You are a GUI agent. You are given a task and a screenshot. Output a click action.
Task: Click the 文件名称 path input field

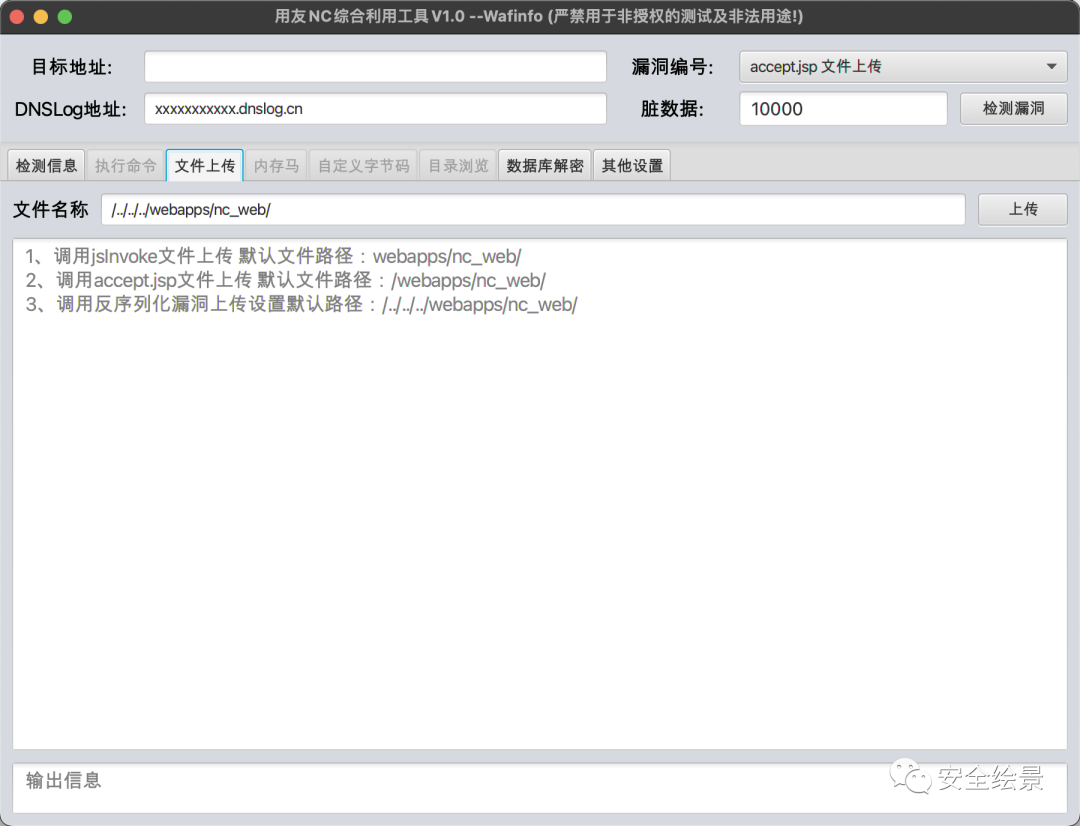pos(533,209)
